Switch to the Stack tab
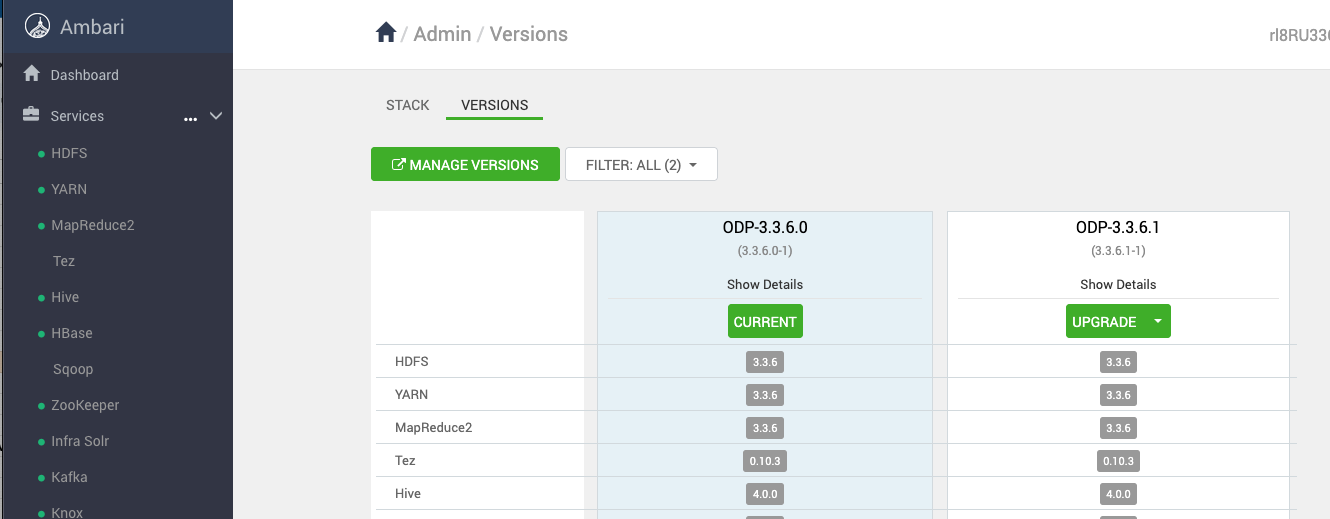Viewport: 1330px width, 519px height. point(407,105)
